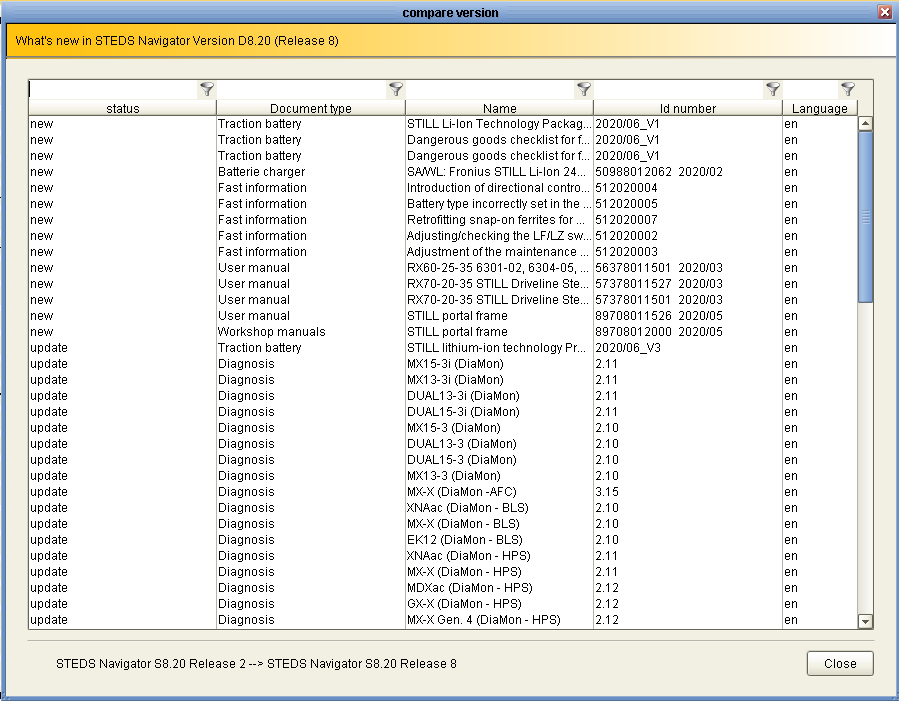The width and height of the screenshot is (899, 701).
Task: Click Id number 512020007
Action: [626, 220]
